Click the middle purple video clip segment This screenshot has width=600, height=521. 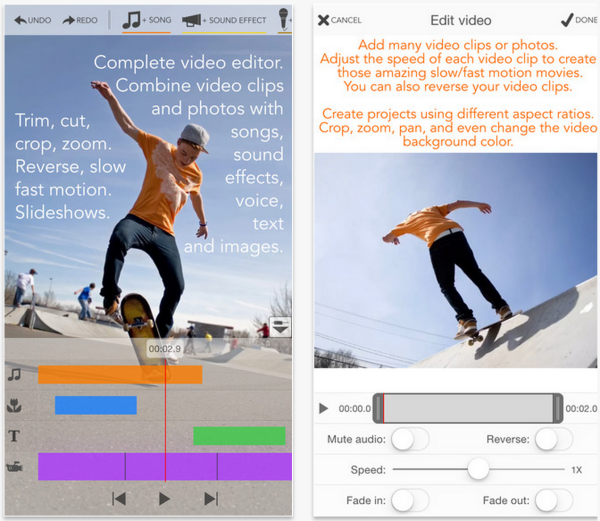click(171, 466)
